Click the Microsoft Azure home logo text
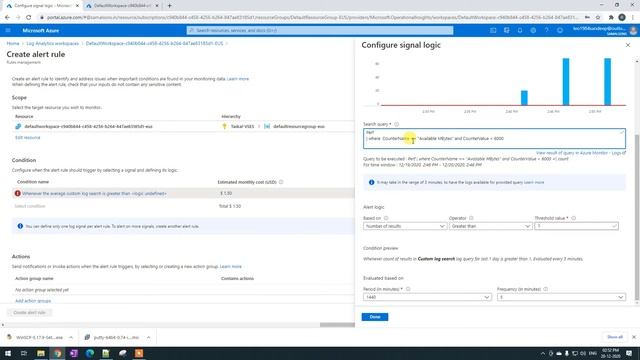Image resolution: width=640 pixels, height=360 pixels. tap(40, 30)
